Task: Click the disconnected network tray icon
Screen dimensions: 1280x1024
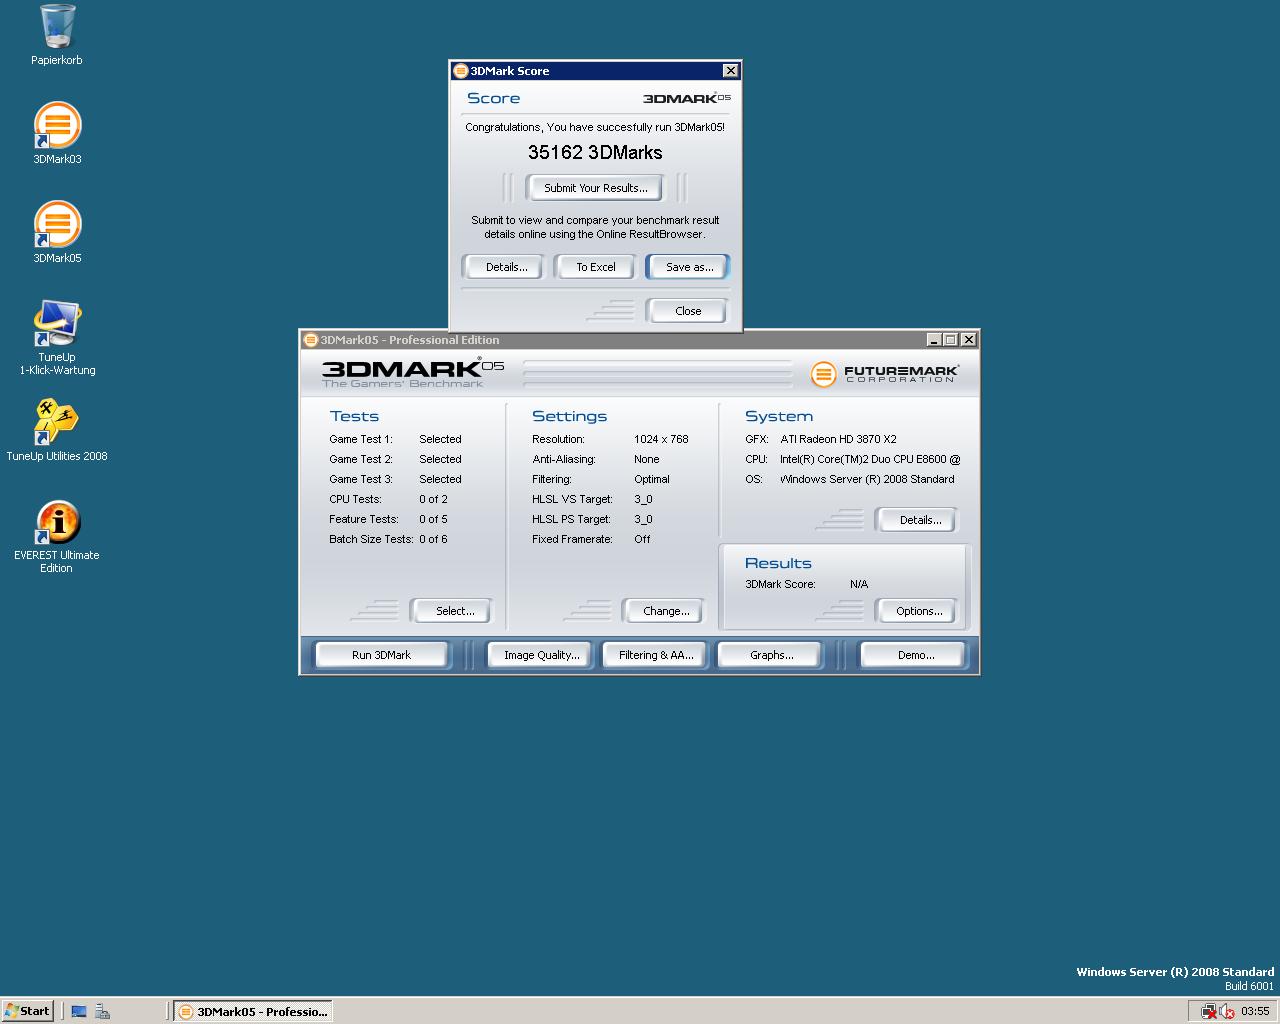Action: (x=1208, y=1011)
